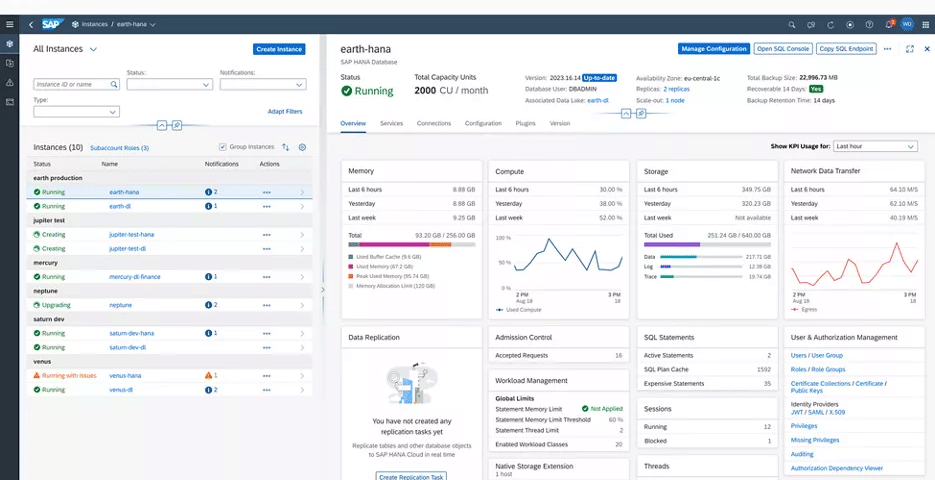
Task: Click the Open SQL Console button
Action: 783,49
